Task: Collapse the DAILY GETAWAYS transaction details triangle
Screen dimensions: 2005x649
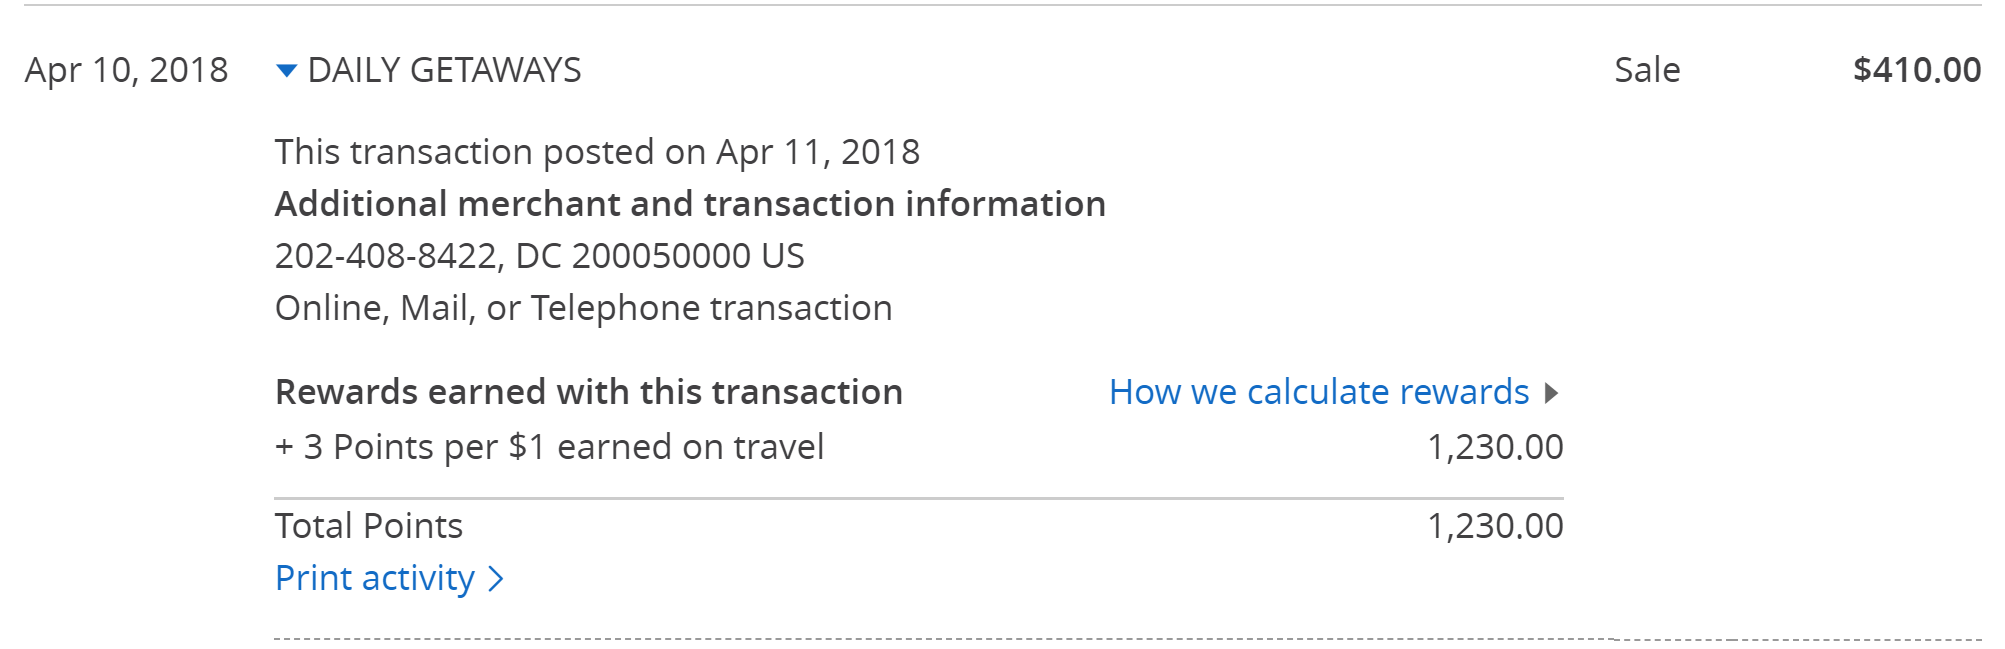Action: [286, 71]
